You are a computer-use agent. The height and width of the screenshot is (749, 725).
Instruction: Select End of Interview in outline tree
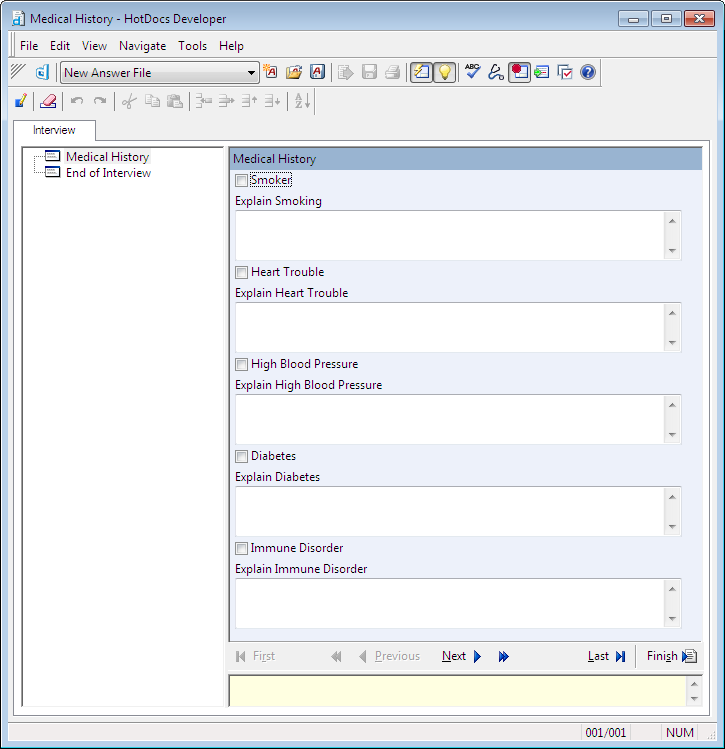click(x=108, y=173)
